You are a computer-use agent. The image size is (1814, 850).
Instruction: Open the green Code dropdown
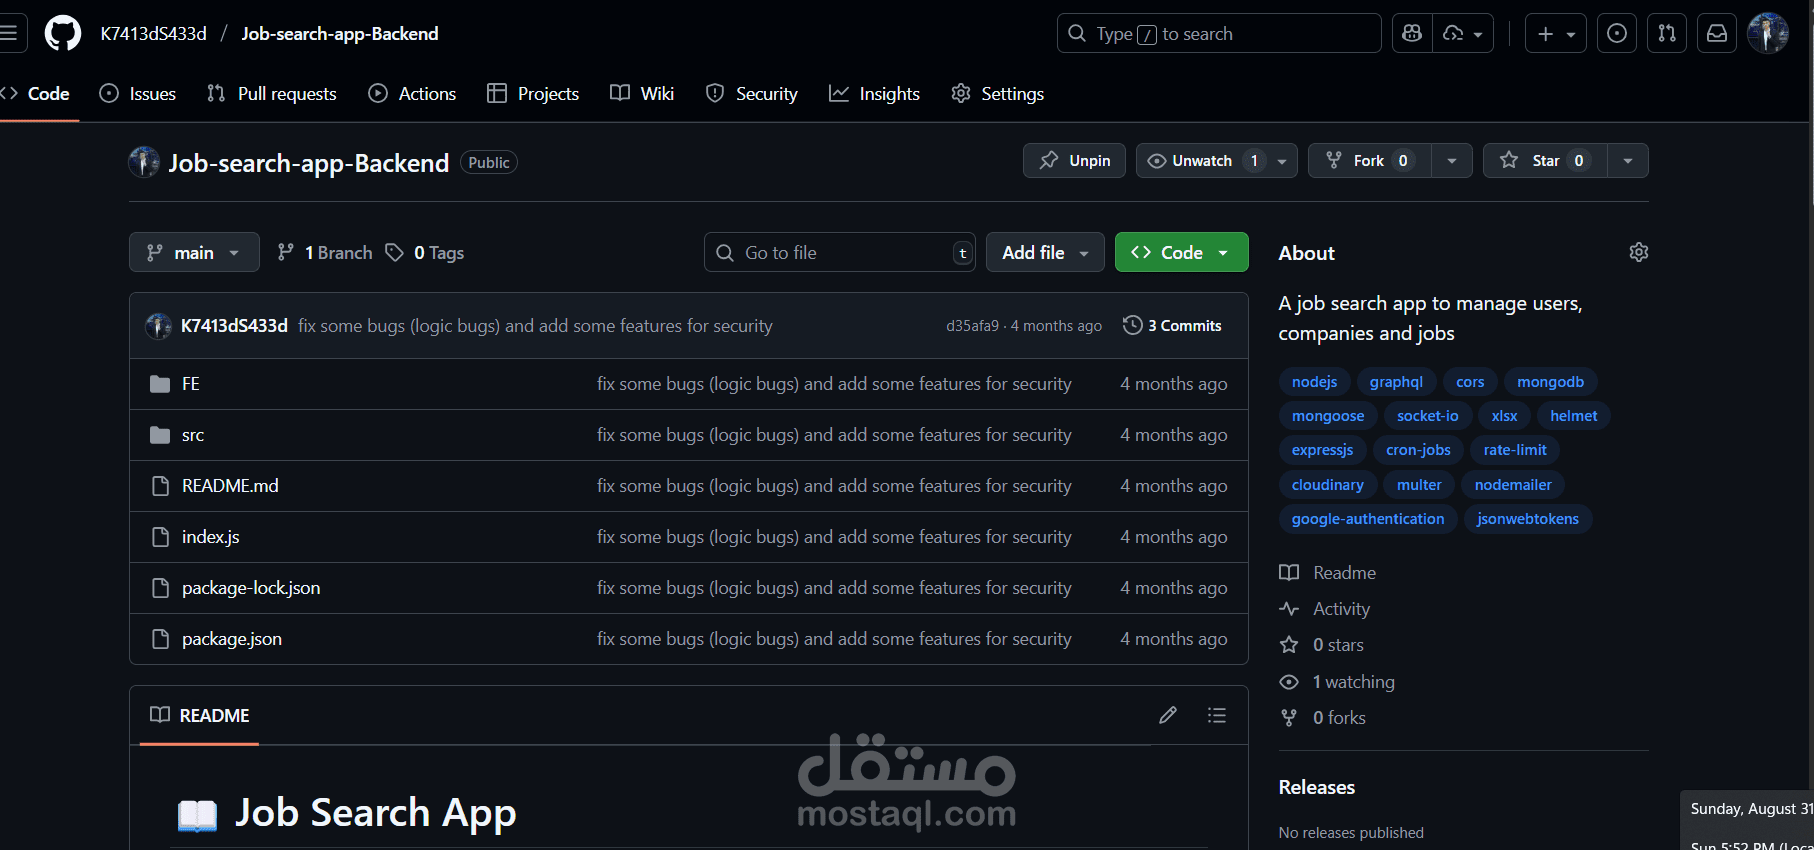click(x=1181, y=252)
